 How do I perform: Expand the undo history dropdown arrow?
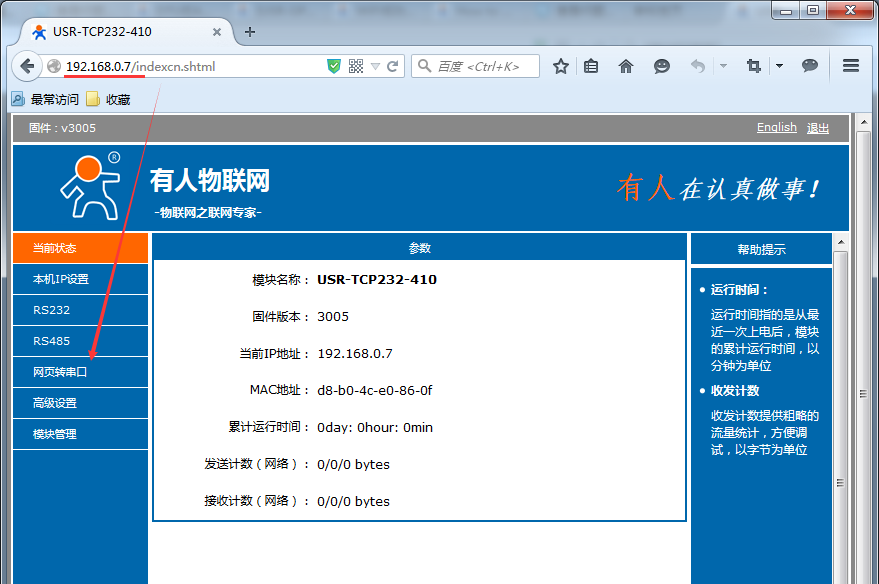tap(723, 67)
